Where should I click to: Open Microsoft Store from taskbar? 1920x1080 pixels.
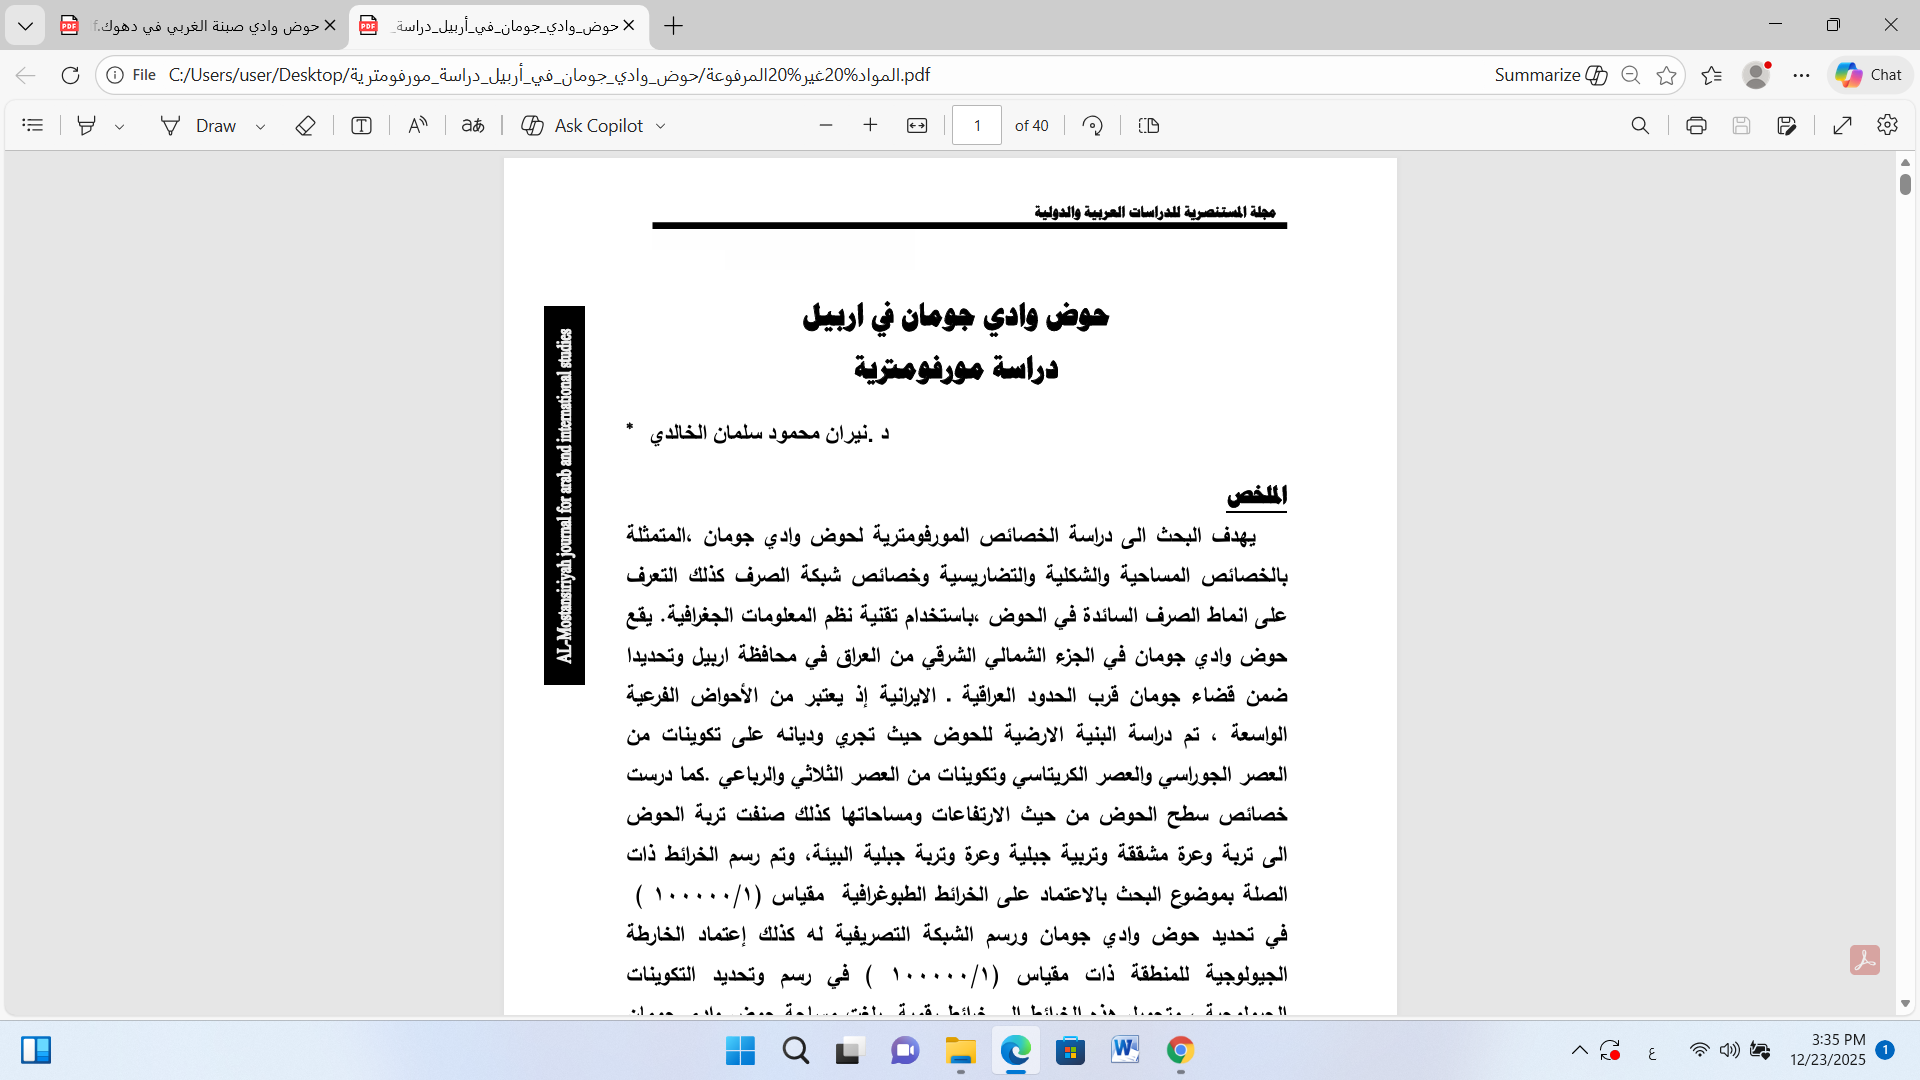pyautogui.click(x=1070, y=1051)
